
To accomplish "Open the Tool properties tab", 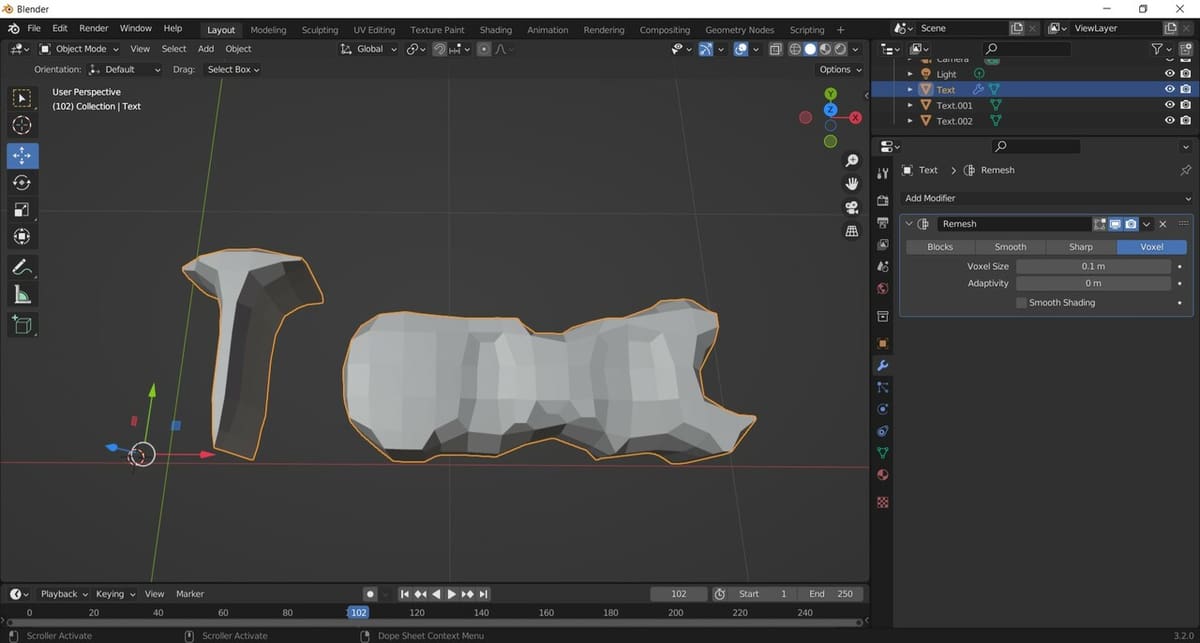I will 882,174.
